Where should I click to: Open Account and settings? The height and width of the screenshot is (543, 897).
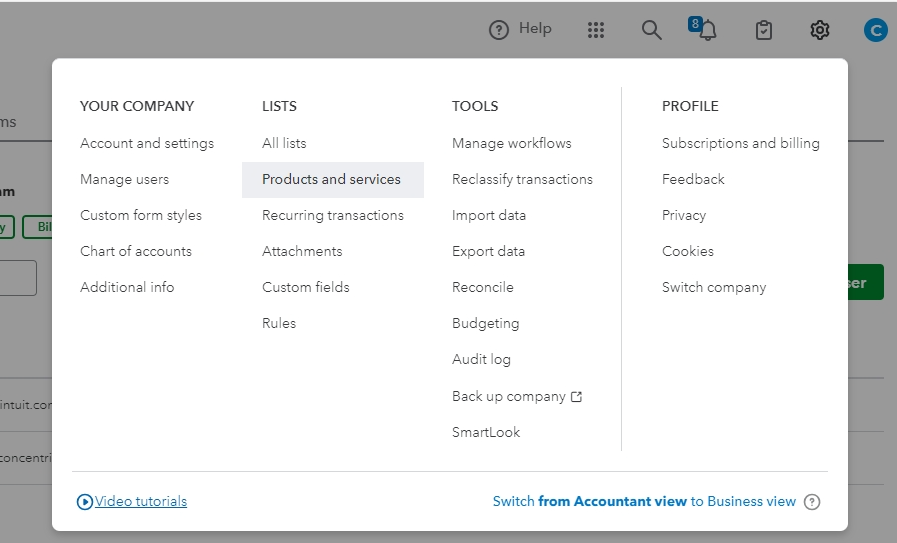[147, 143]
